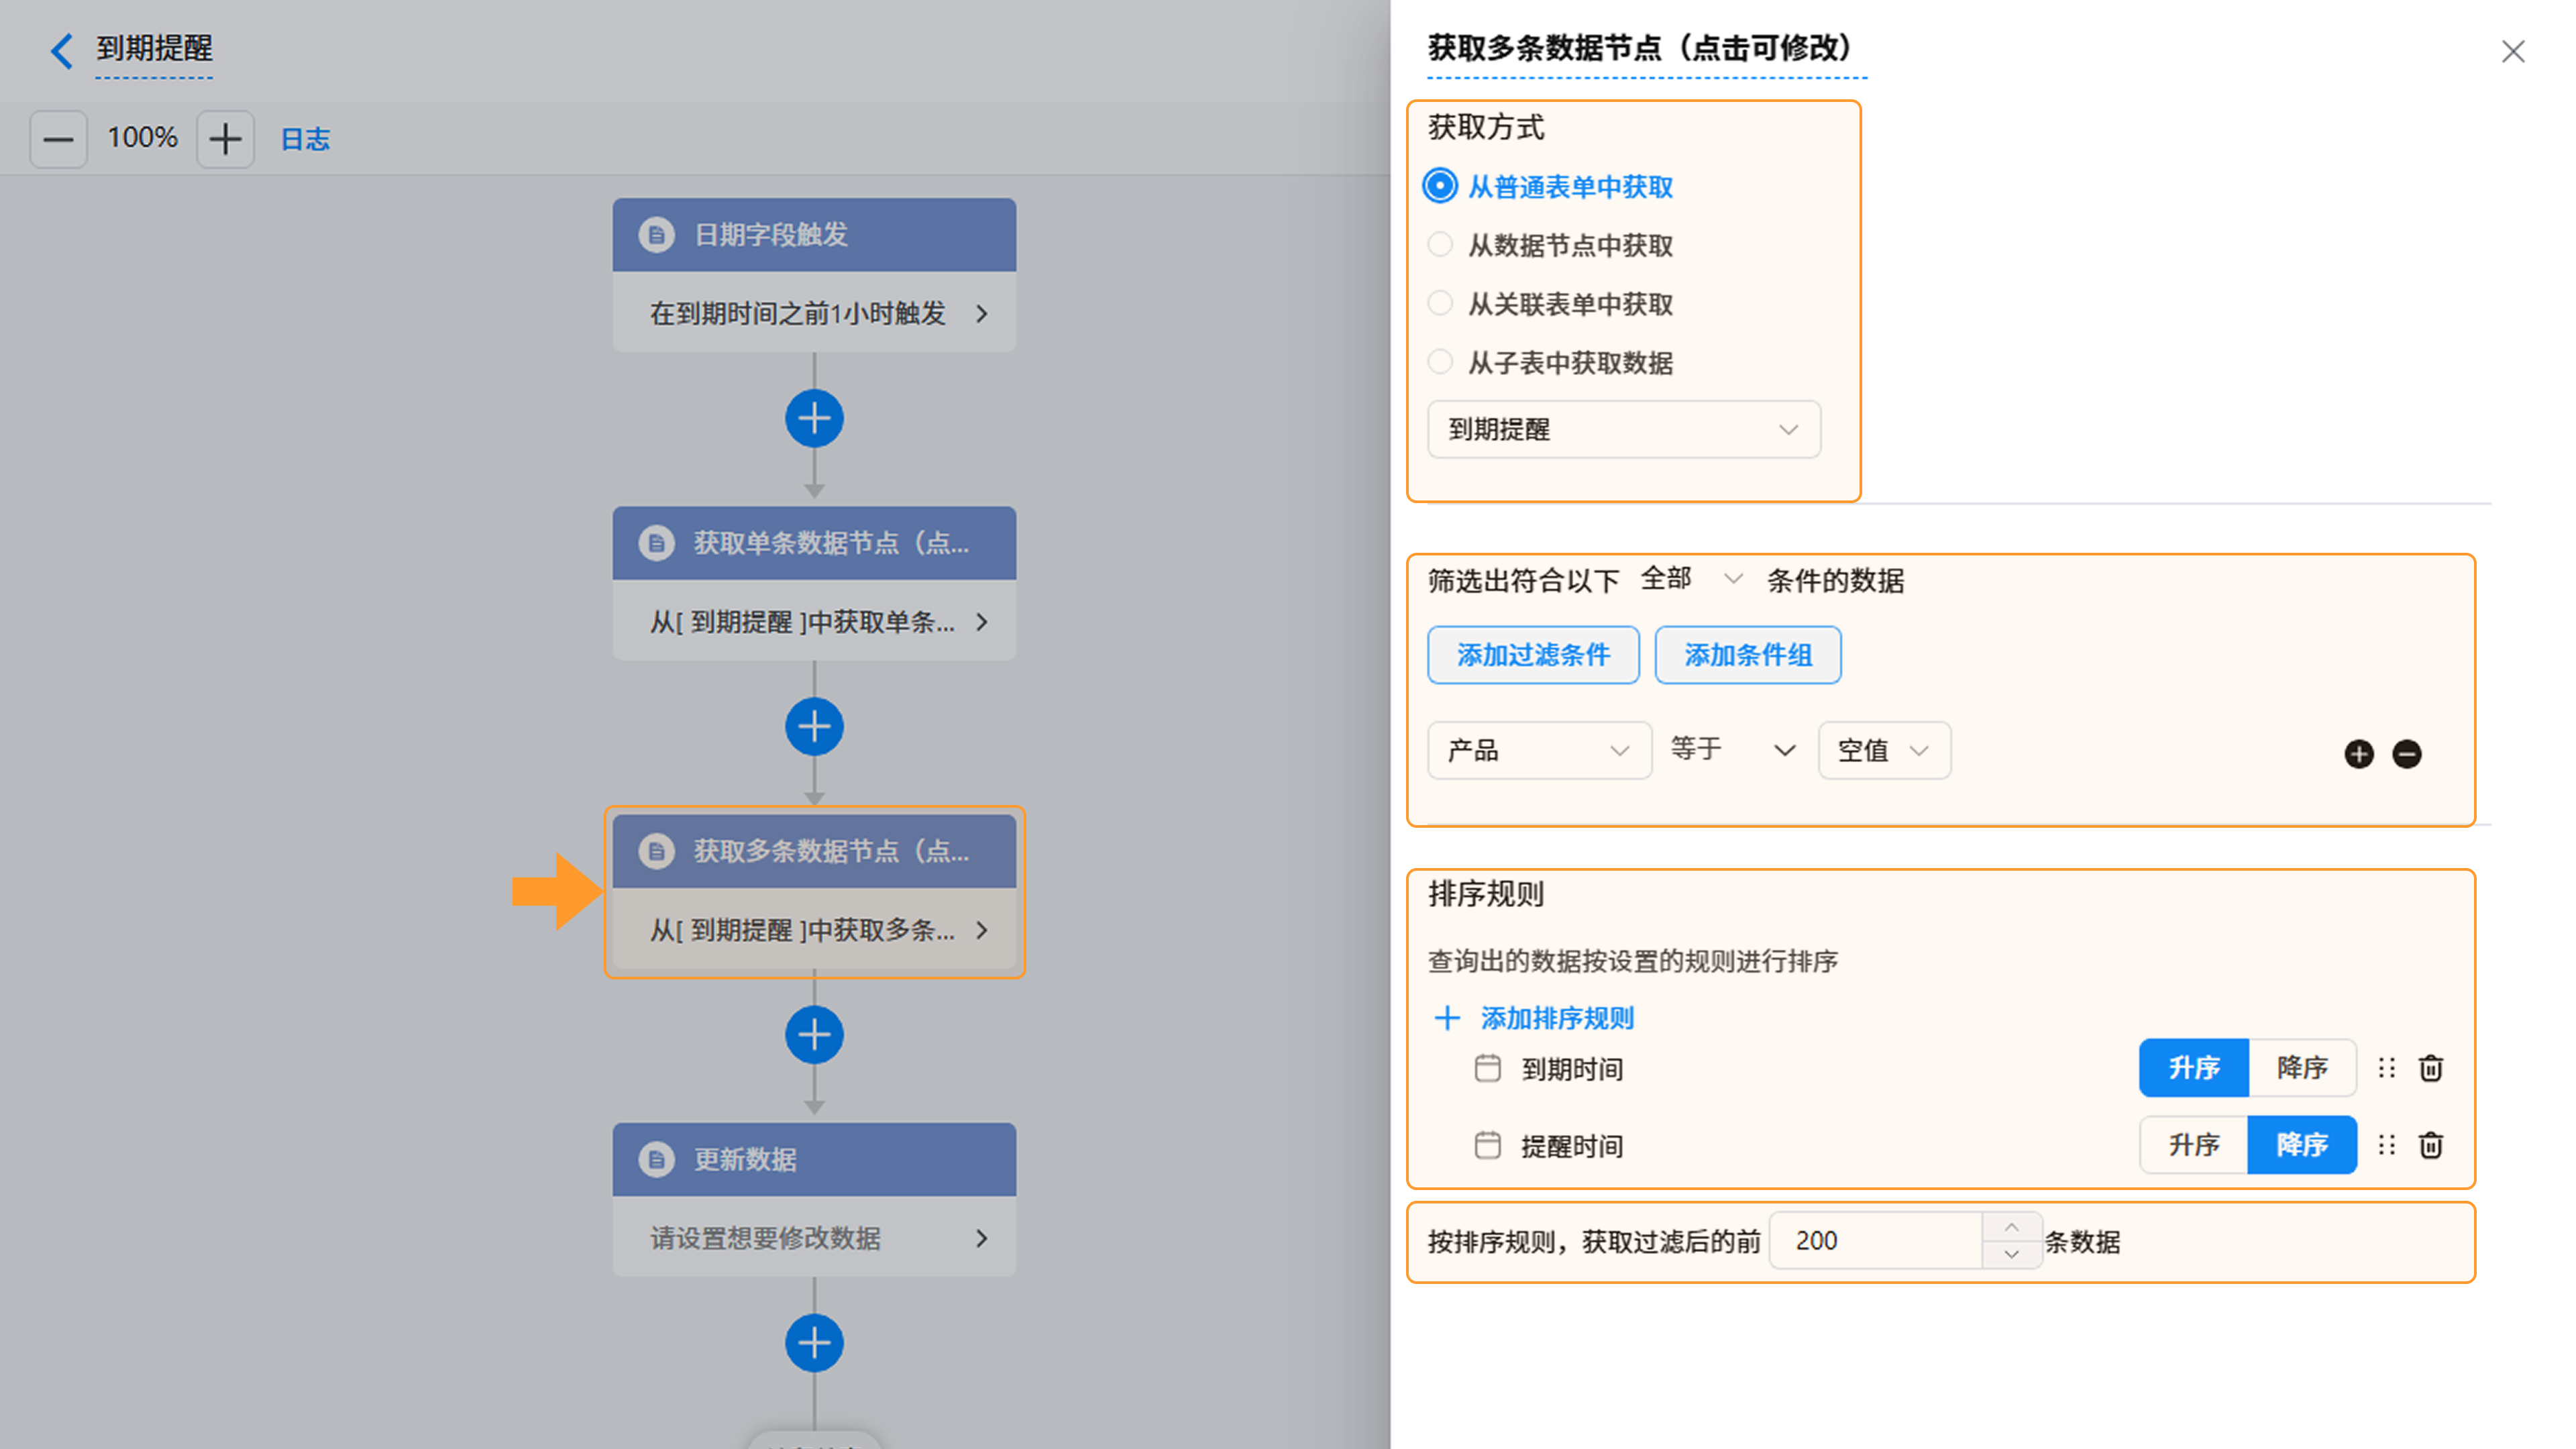Image resolution: width=2576 pixels, height=1449 pixels.
Task: Select the 日期字段触发 node header
Action: (x=814, y=235)
